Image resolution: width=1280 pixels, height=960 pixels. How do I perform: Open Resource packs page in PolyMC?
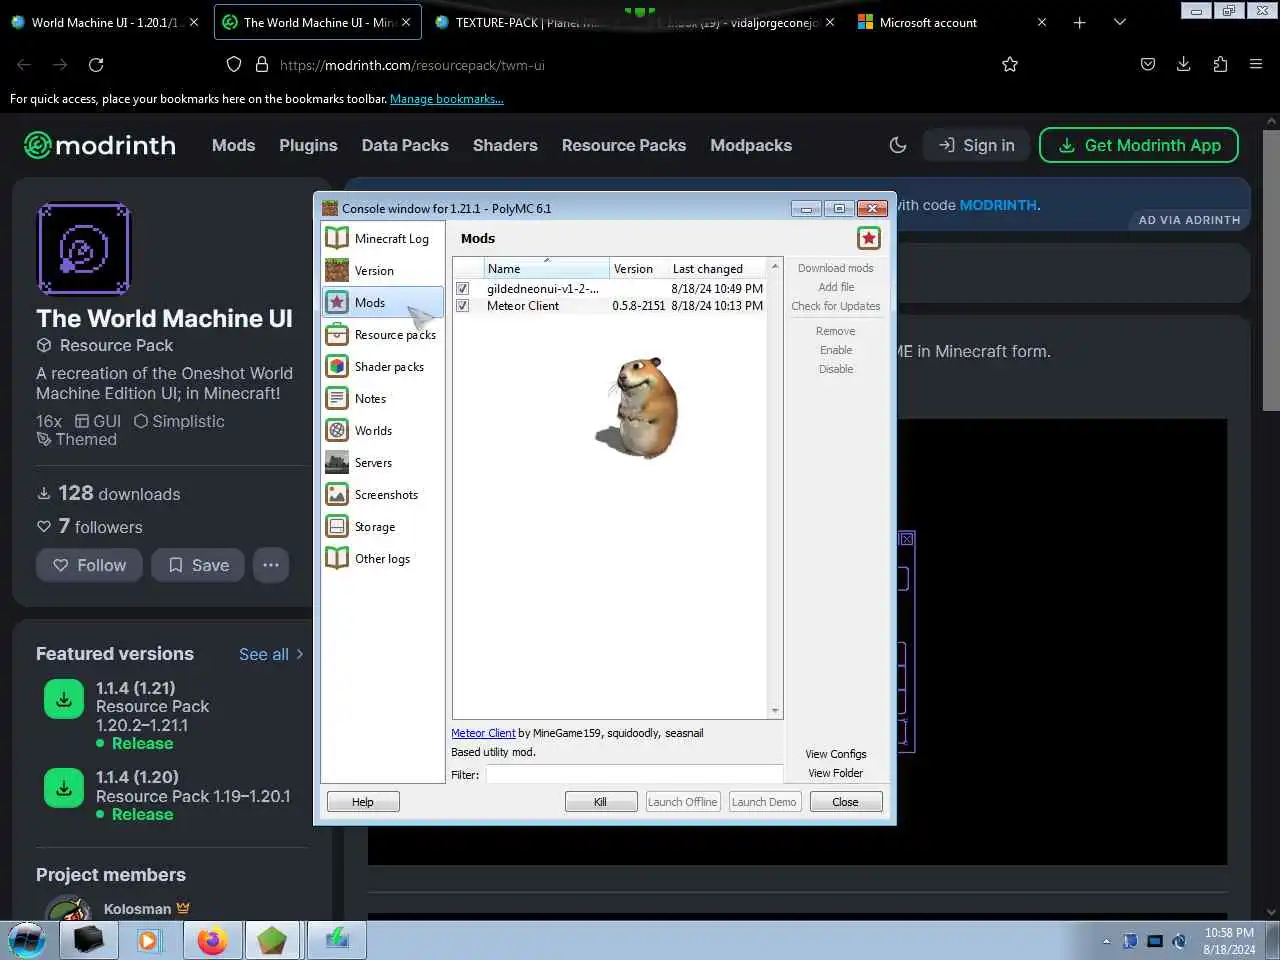point(382,334)
